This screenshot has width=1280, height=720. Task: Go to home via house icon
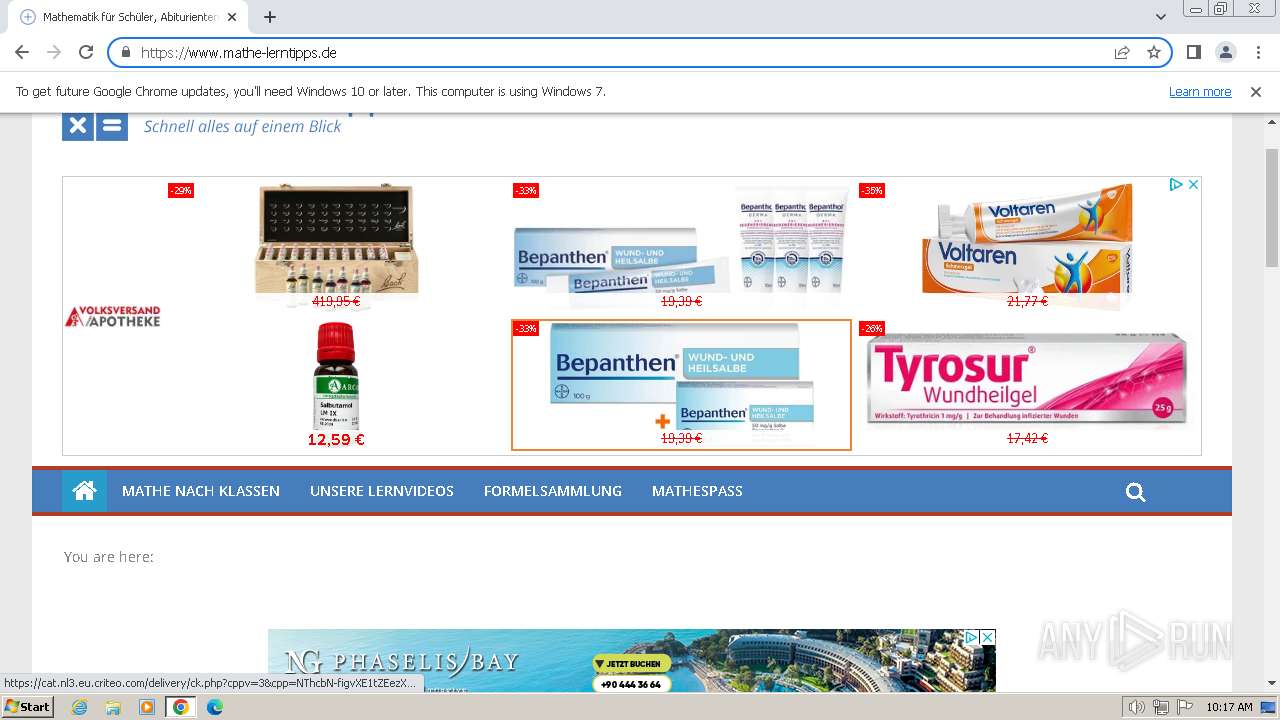coord(84,491)
